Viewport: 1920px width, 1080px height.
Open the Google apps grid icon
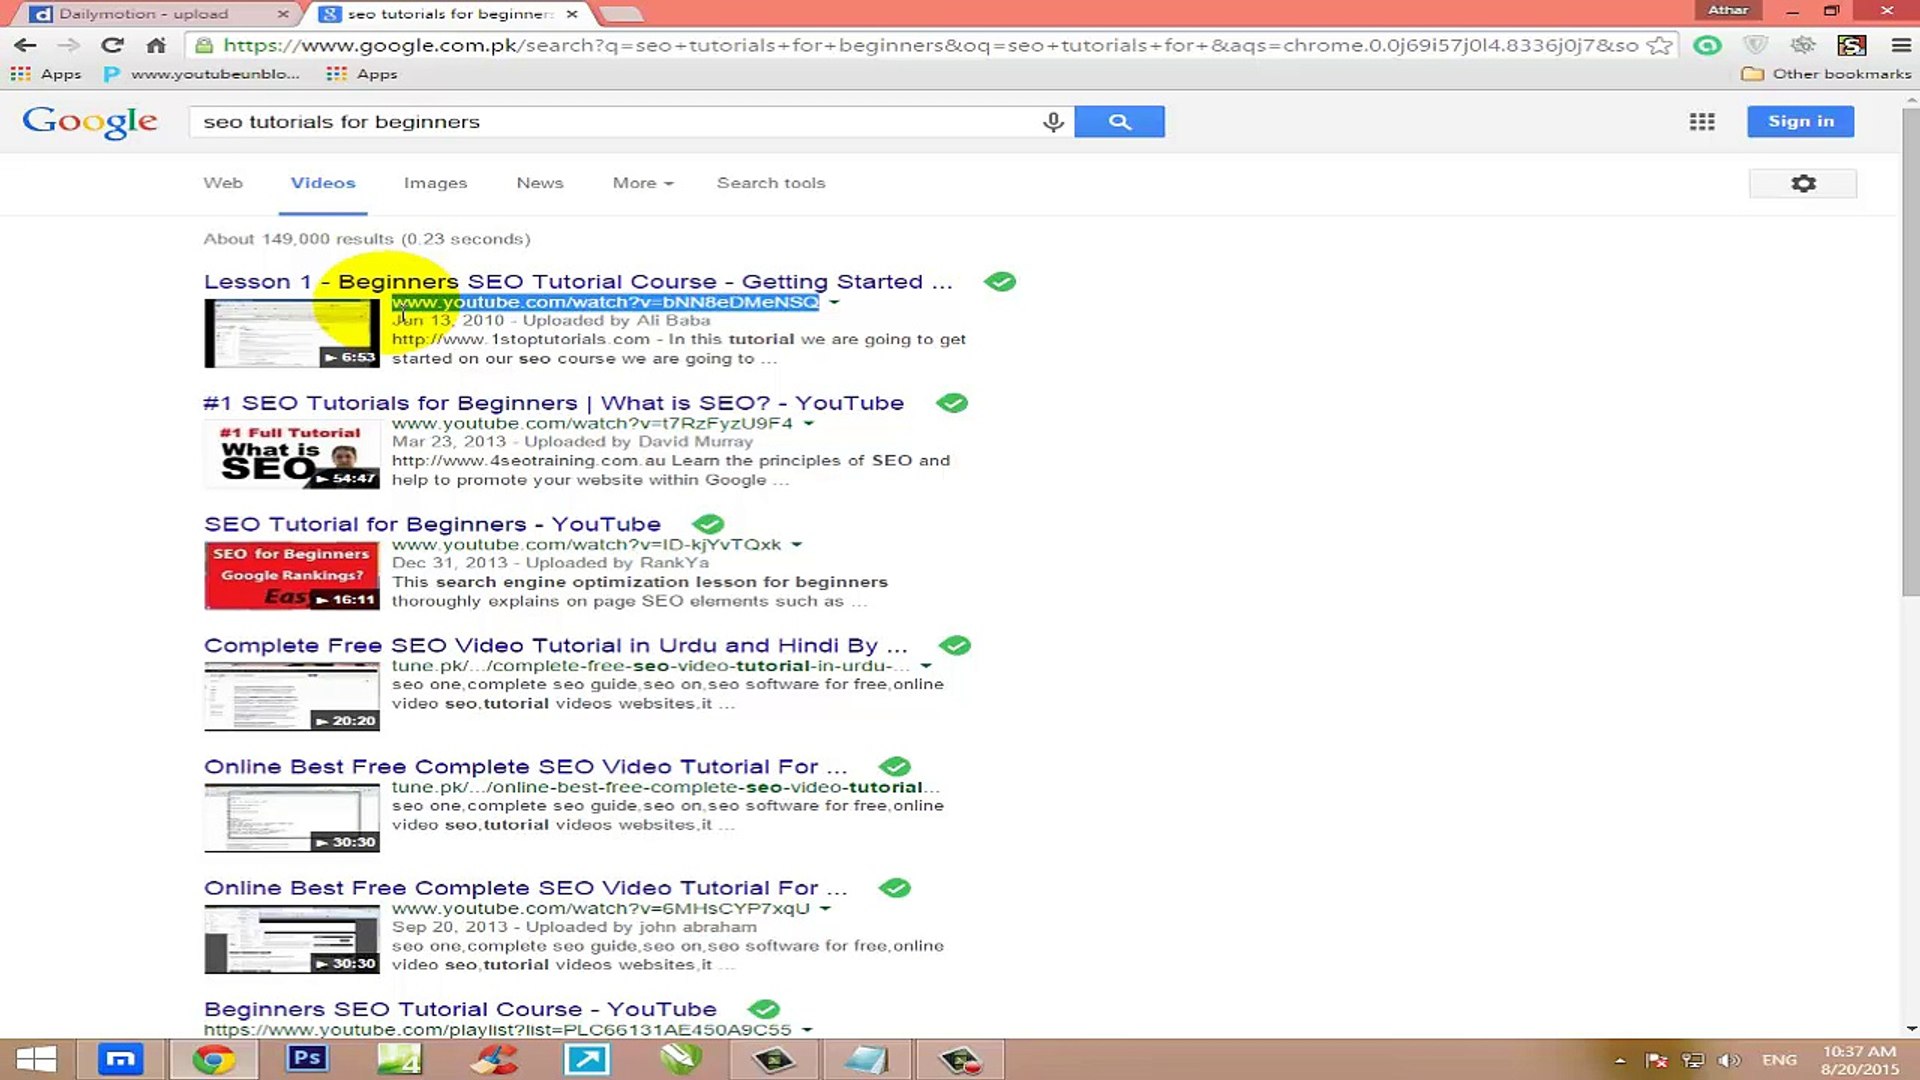click(1702, 122)
